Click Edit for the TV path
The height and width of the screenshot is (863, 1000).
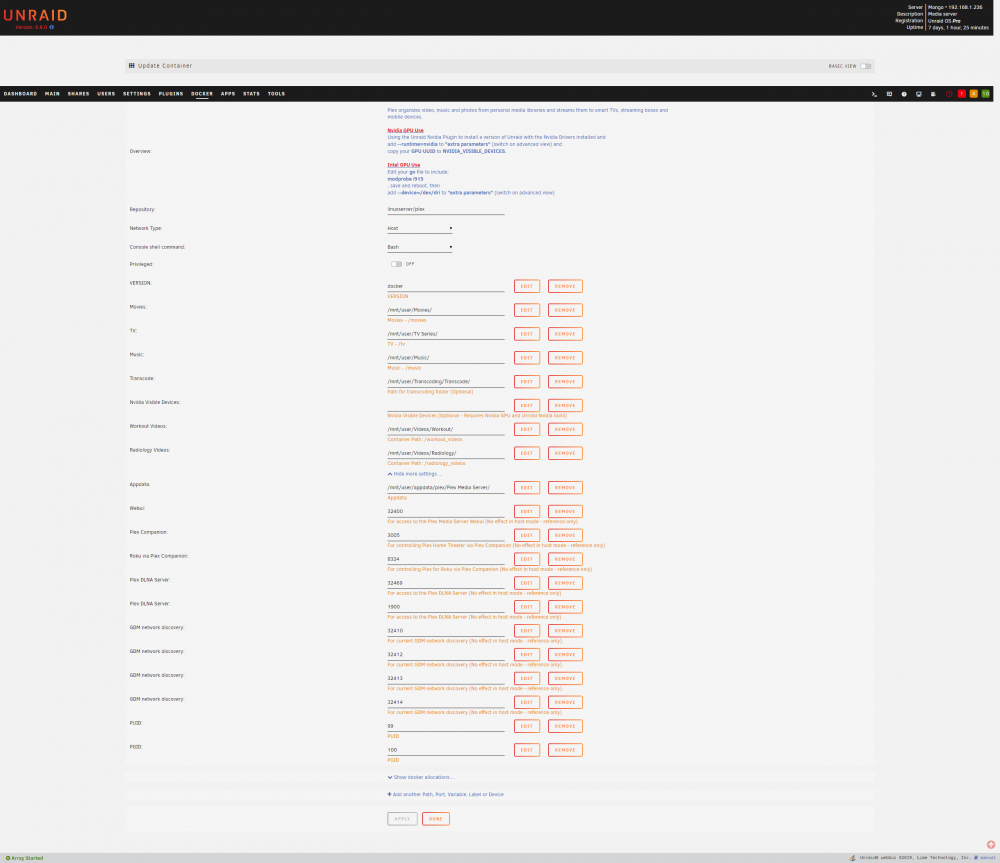pos(527,334)
